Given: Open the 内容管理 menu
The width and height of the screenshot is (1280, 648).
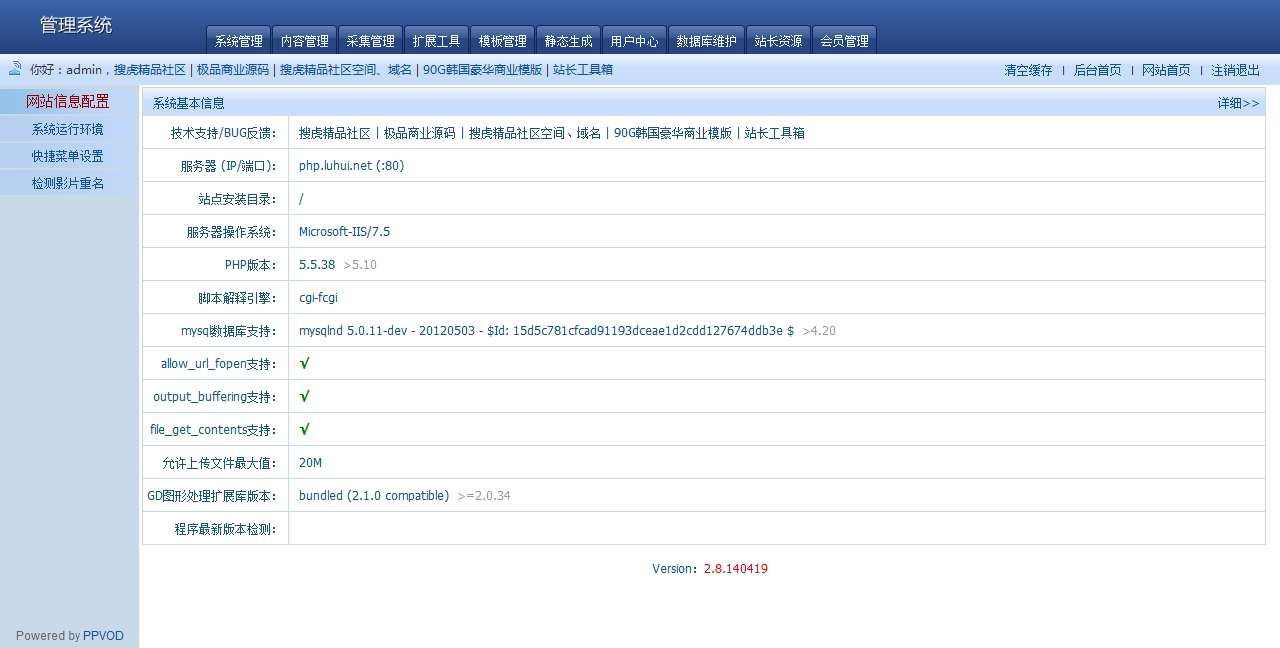Looking at the screenshot, I should click(x=305, y=41).
